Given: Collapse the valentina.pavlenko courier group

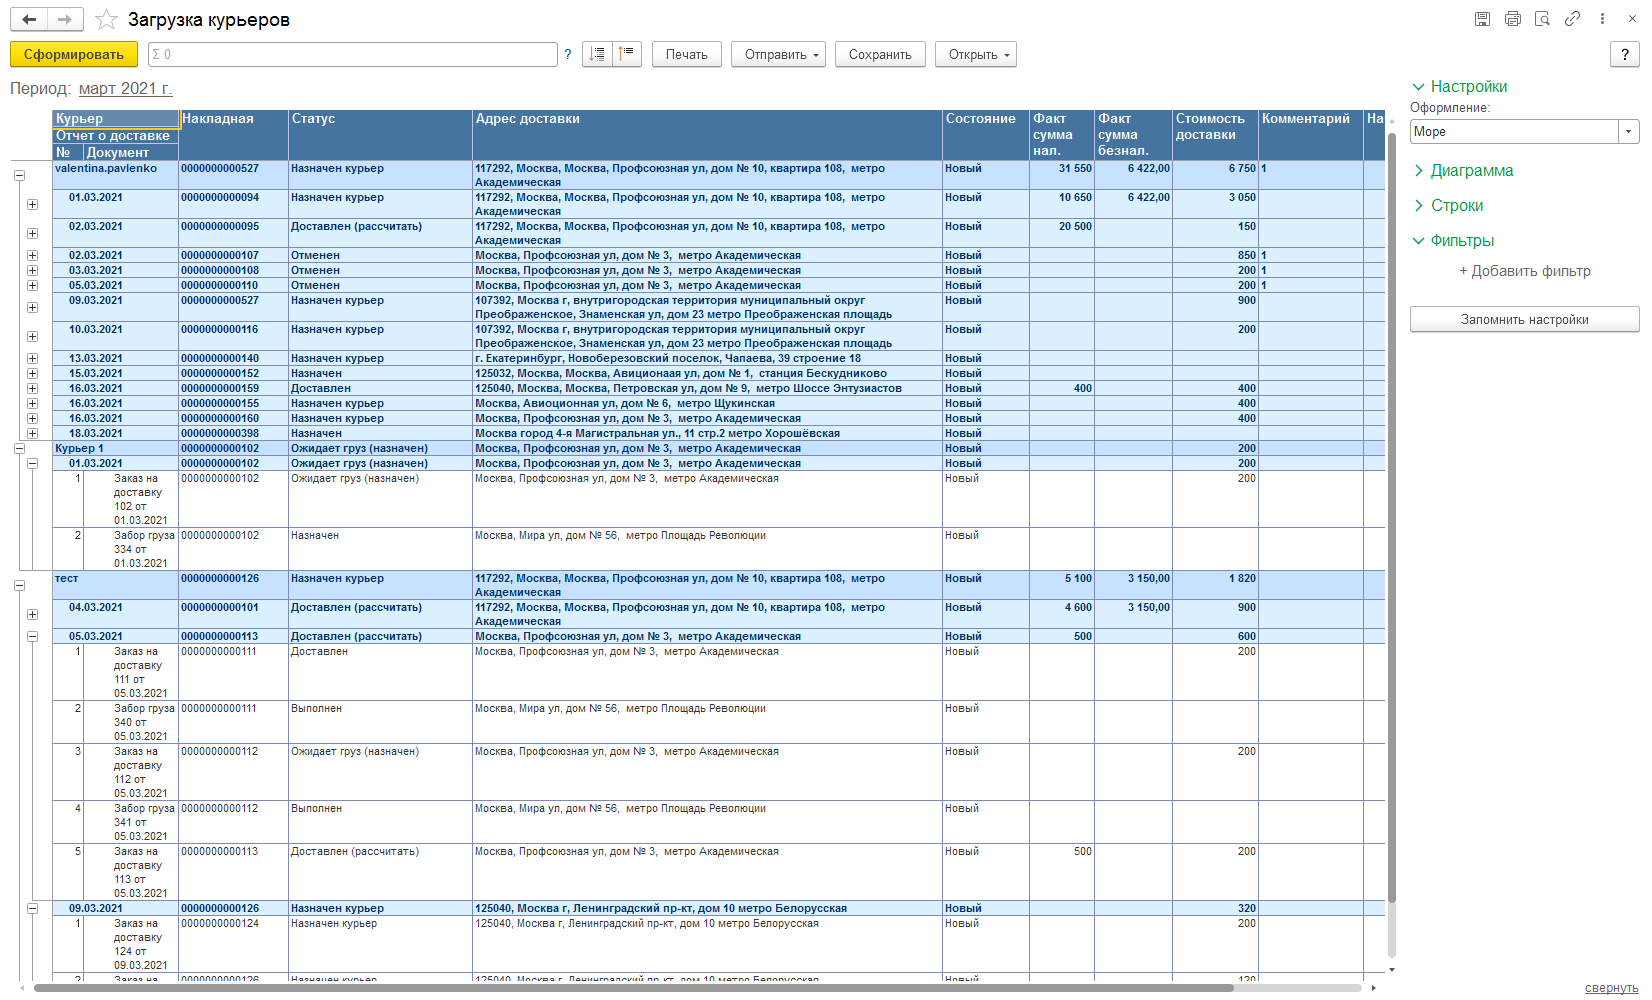Looking at the screenshot, I should pos(19,175).
